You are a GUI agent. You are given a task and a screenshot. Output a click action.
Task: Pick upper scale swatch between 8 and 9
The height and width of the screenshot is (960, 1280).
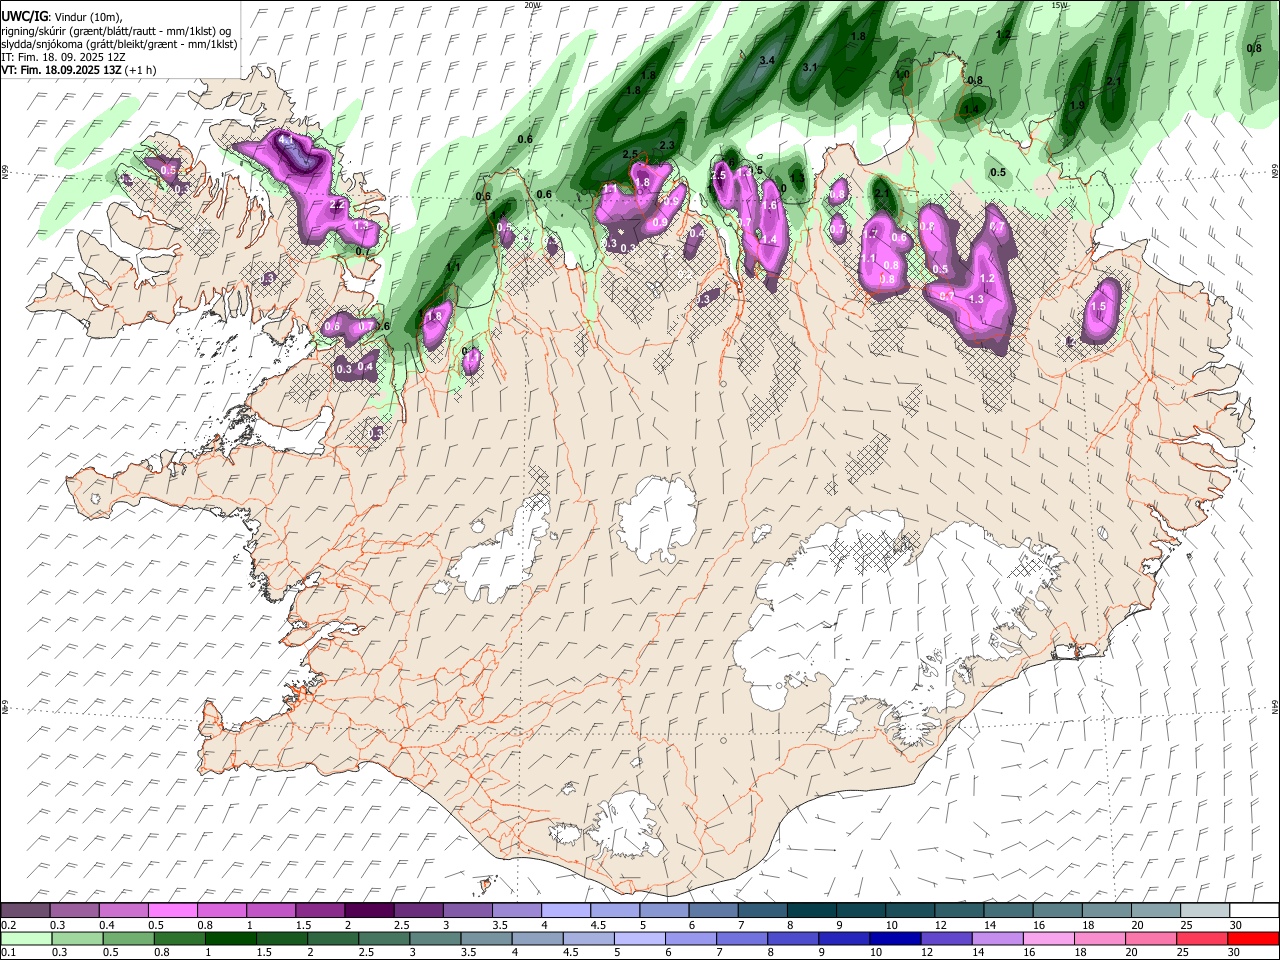pos(810,911)
